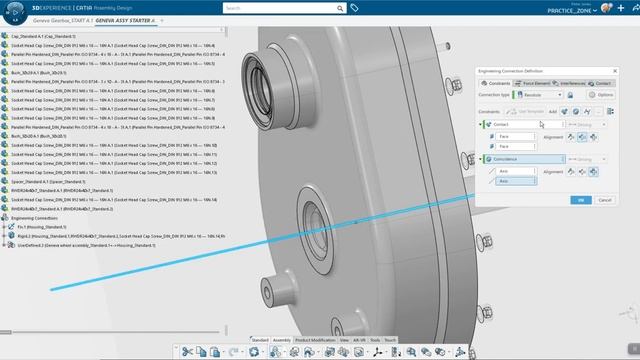Open the user profile avatar
640x360 pixels.
point(607,8)
